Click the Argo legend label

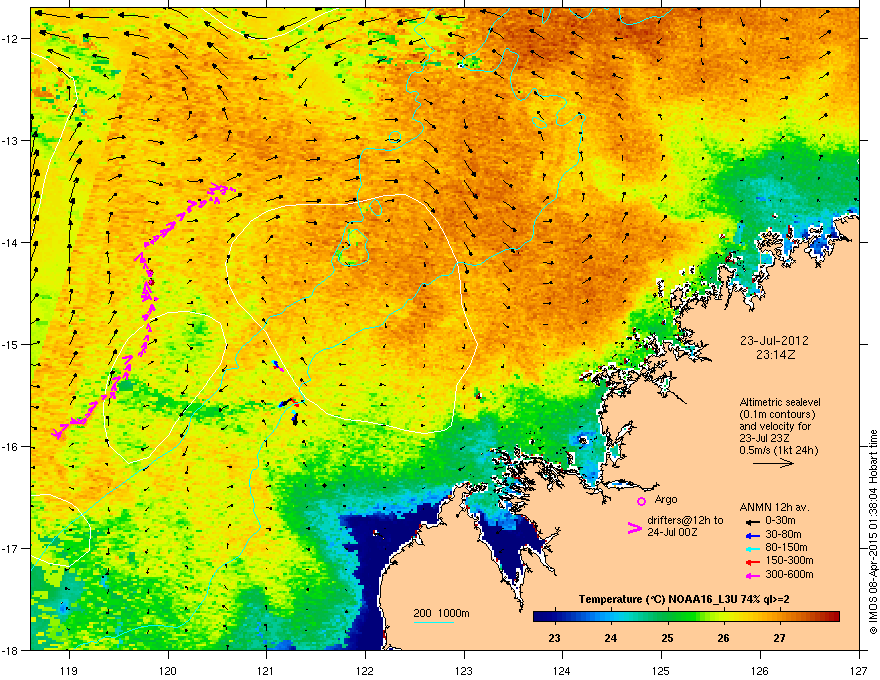666,499
